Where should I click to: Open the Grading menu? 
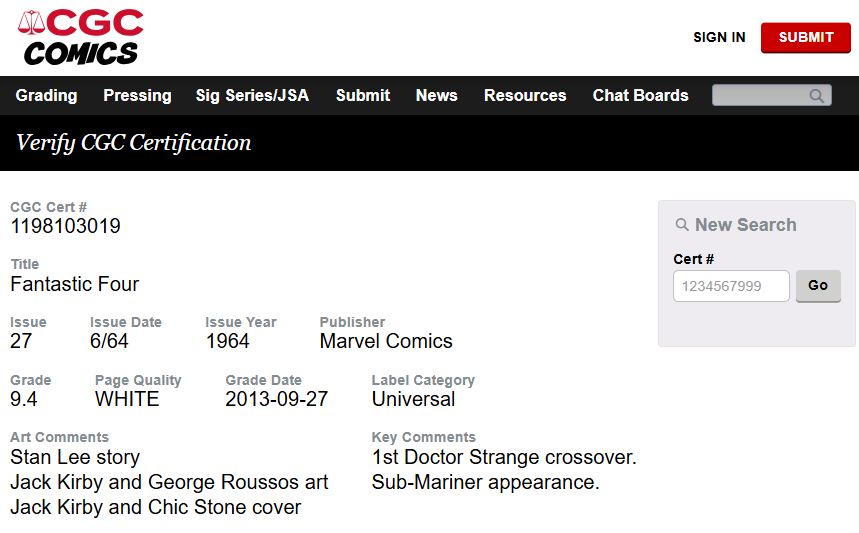click(46, 96)
